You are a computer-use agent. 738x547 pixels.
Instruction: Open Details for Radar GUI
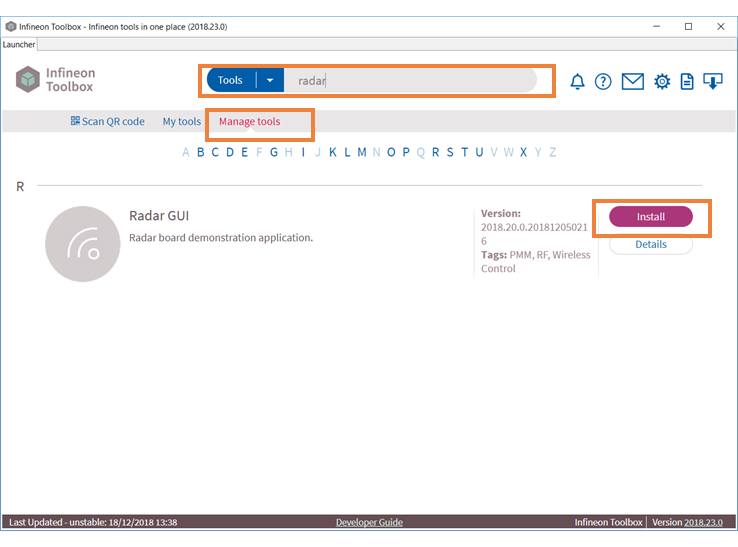[651, 244]
